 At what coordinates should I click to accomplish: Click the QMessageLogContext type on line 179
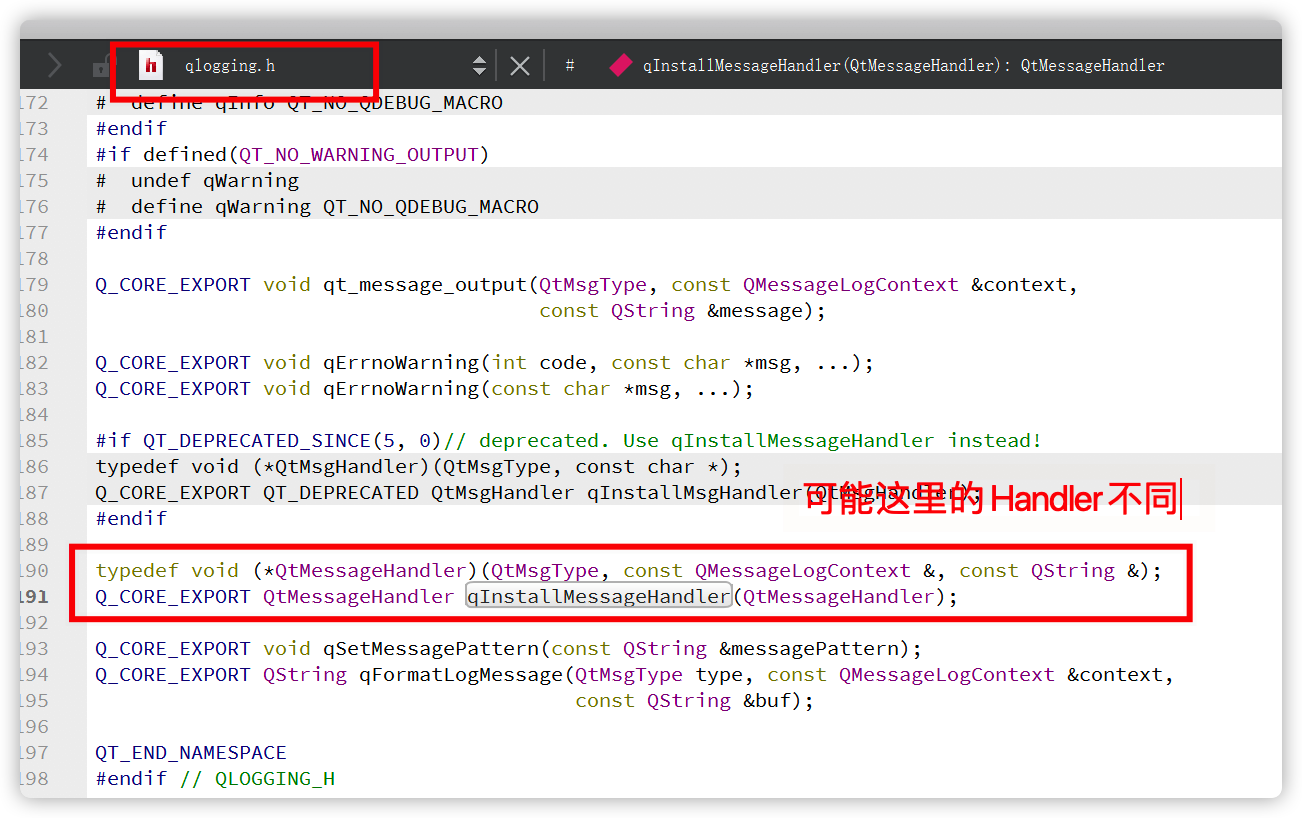coord(850,284)
